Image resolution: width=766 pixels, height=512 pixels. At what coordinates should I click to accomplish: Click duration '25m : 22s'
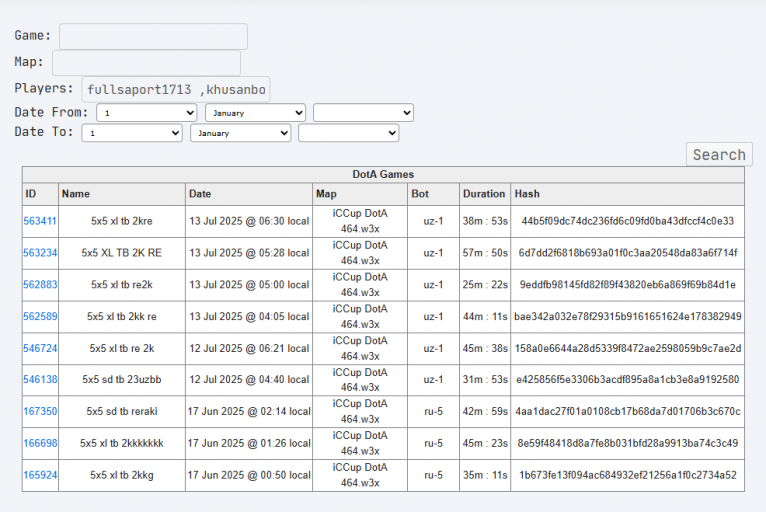[485, 285]
